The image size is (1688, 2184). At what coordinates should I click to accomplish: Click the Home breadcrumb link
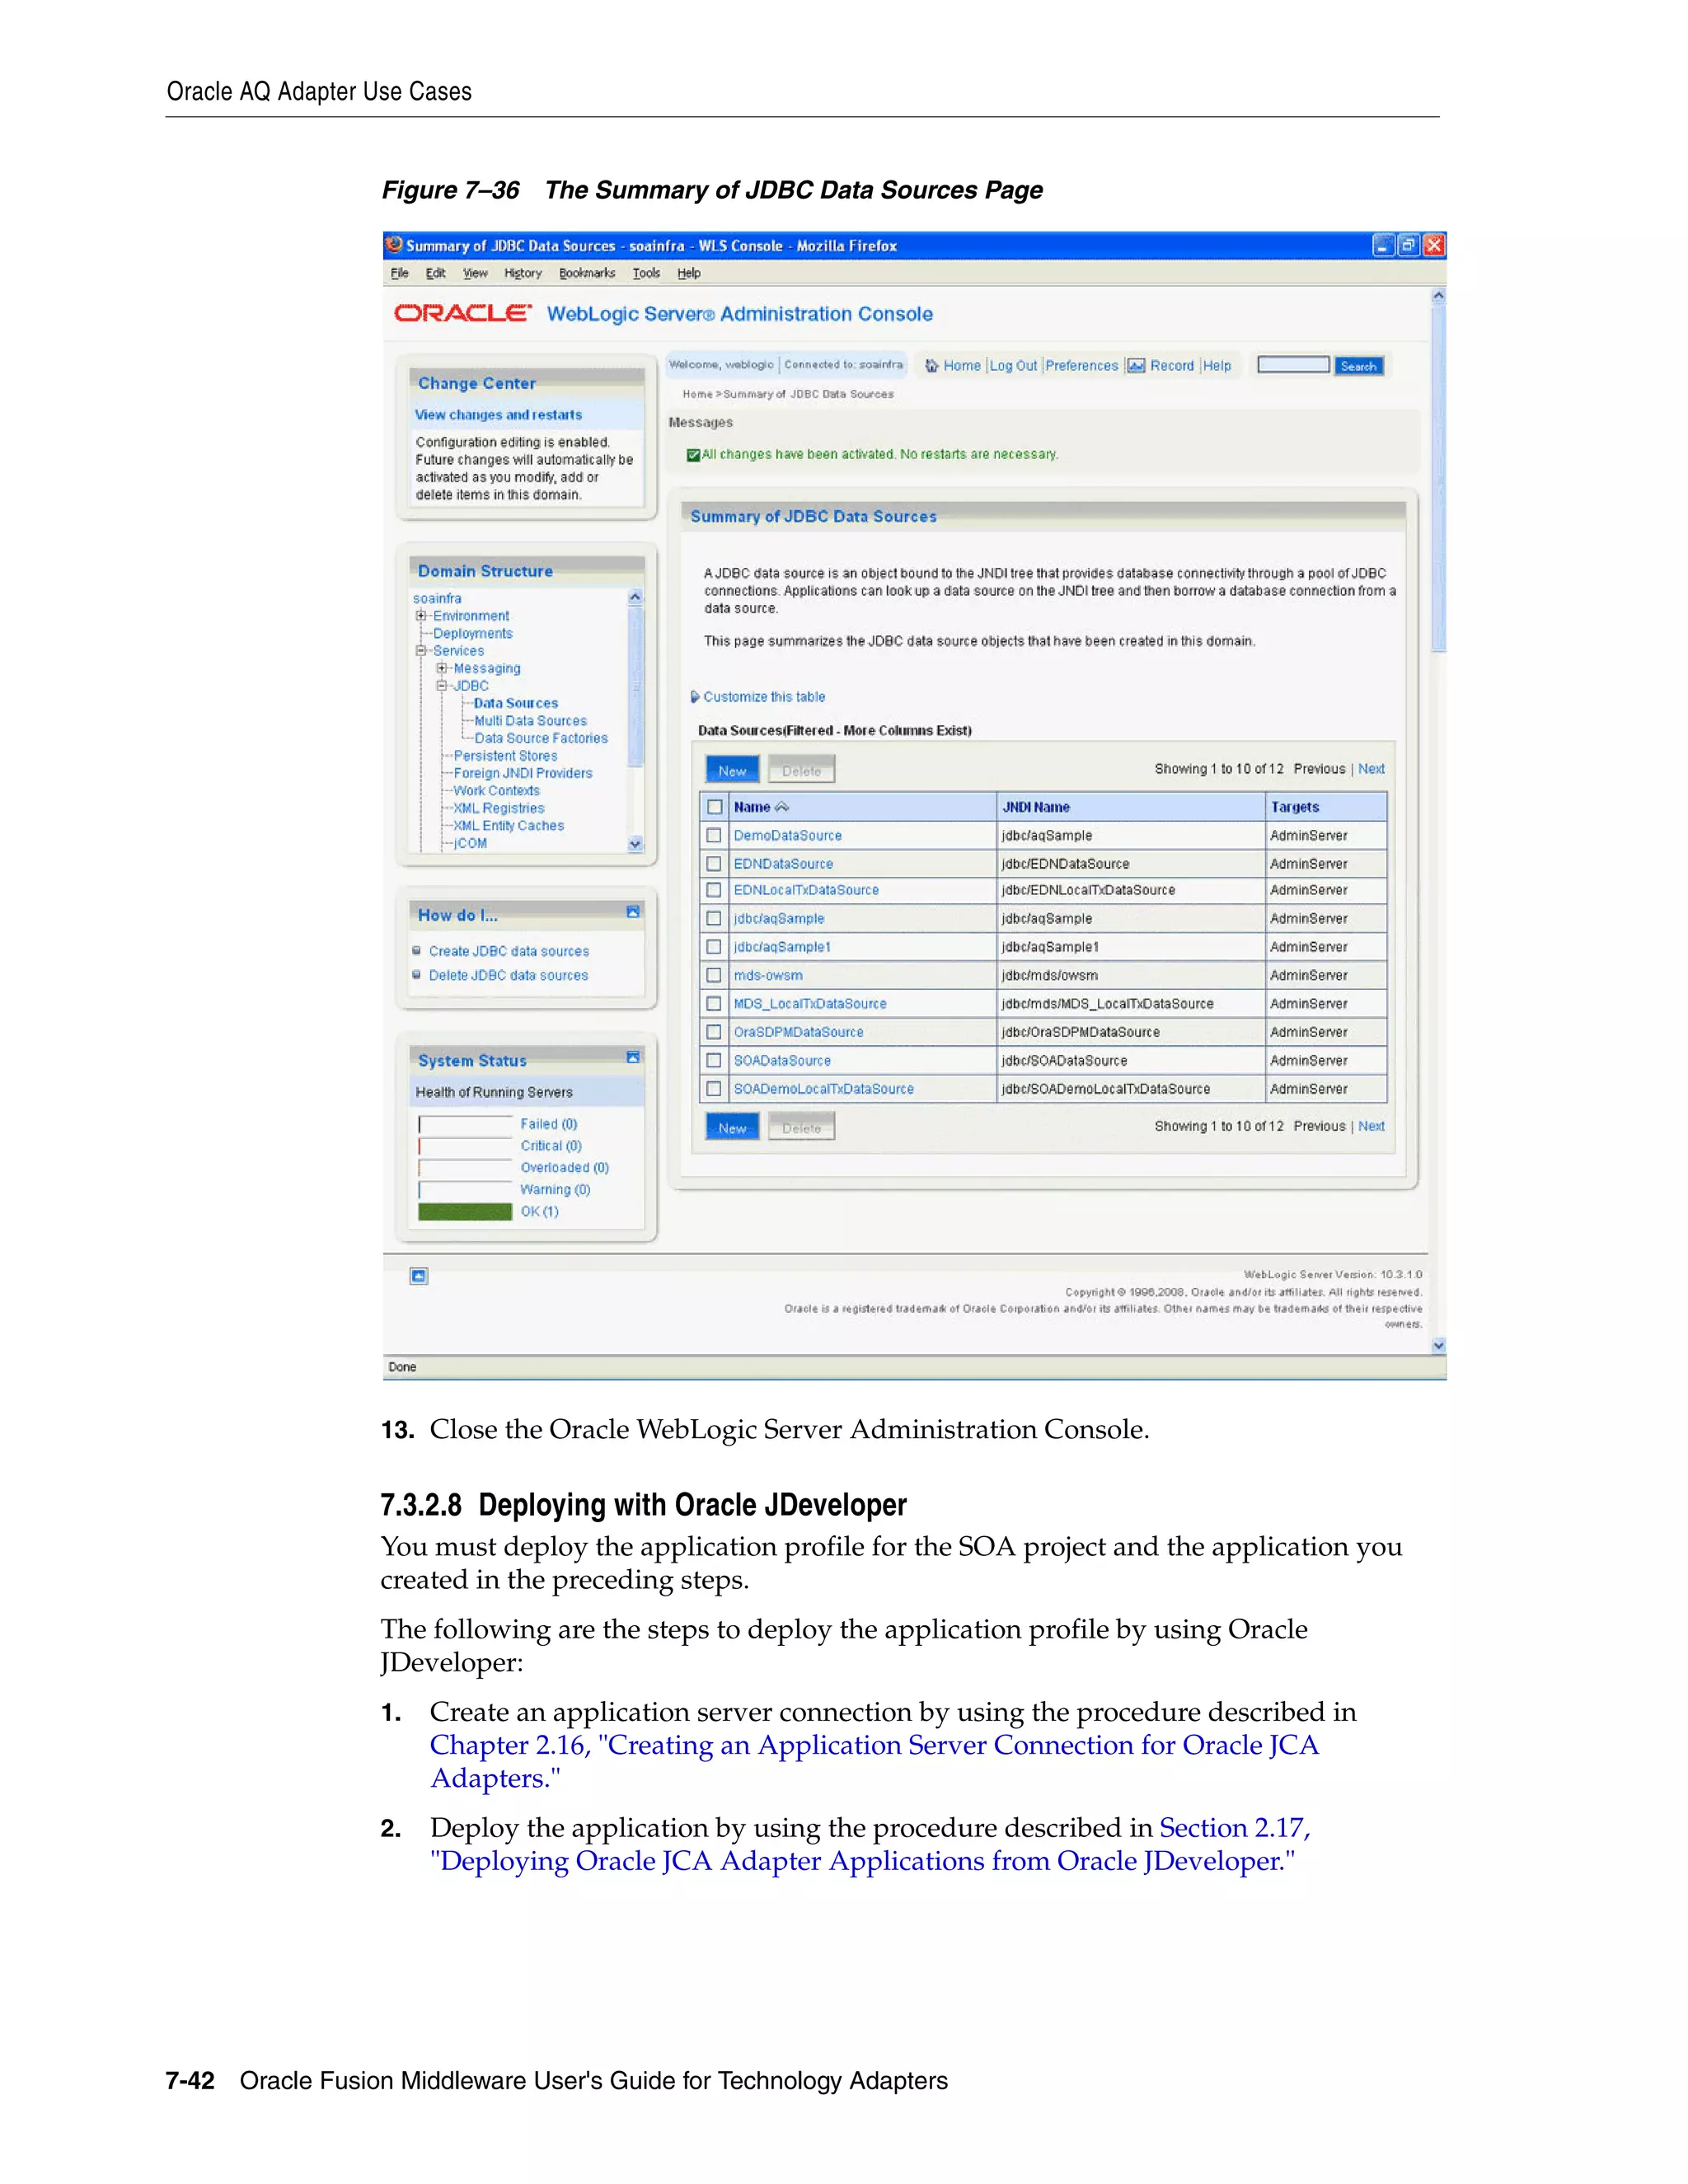tap(697, 394)
